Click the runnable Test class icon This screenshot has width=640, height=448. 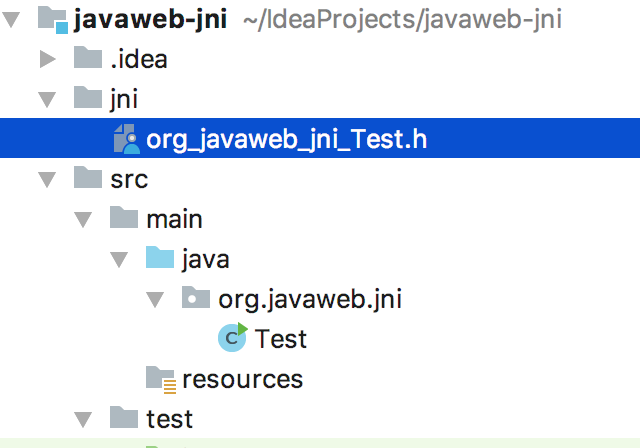click(x=233, y=337)
